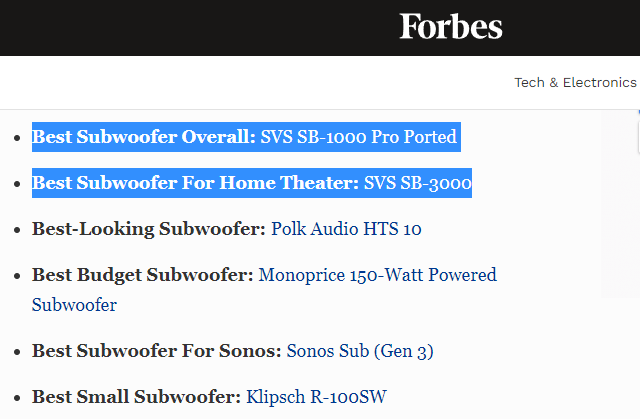Visit the Monoprice 150-Watt Powered Subwoofer link
The image size is (640, 419).
click(377, 275)
